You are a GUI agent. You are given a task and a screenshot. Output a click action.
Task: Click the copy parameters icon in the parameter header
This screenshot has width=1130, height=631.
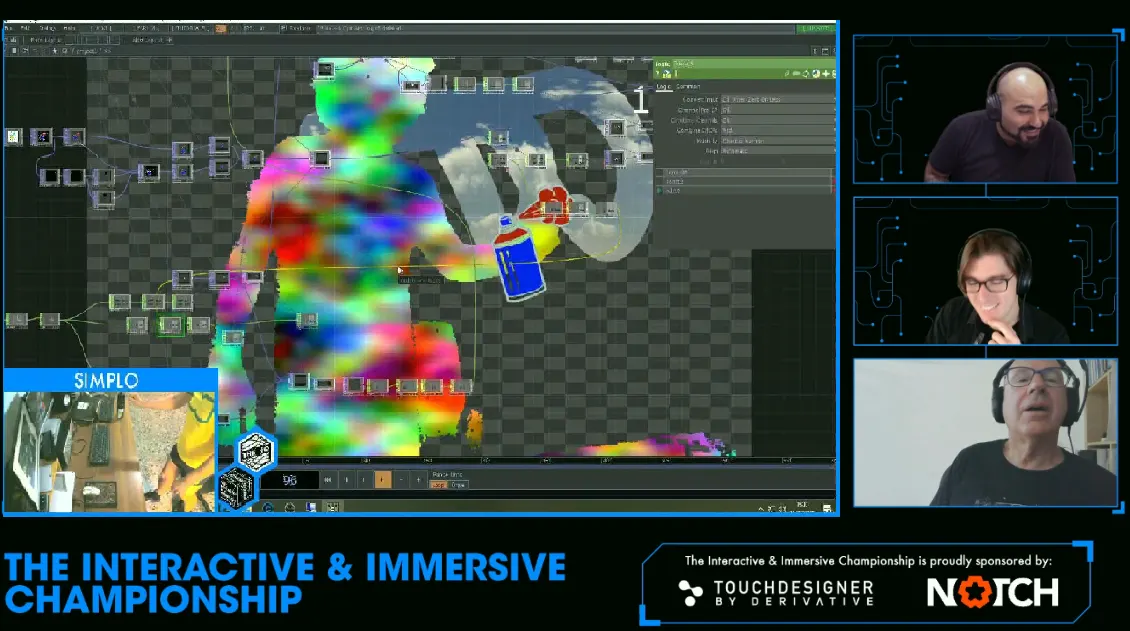pyautogui.click(x=806, y=73)
